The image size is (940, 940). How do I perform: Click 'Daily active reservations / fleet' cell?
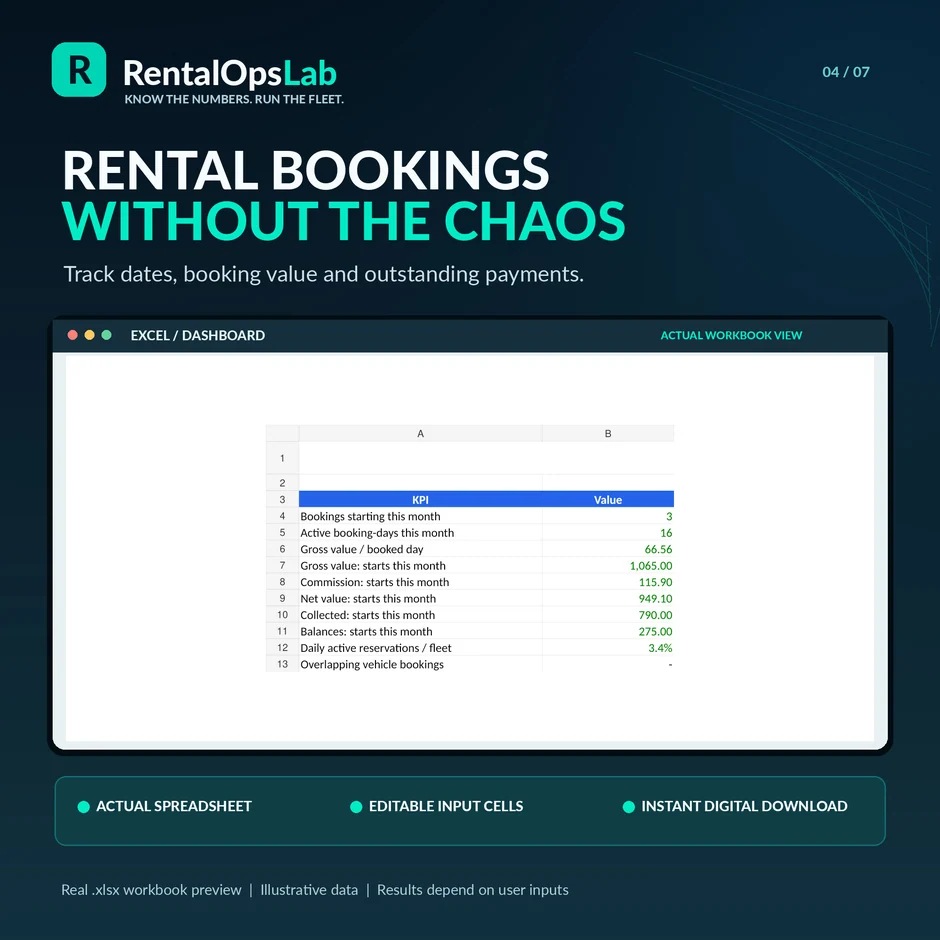pyautogui.click(x=420, y=648)
